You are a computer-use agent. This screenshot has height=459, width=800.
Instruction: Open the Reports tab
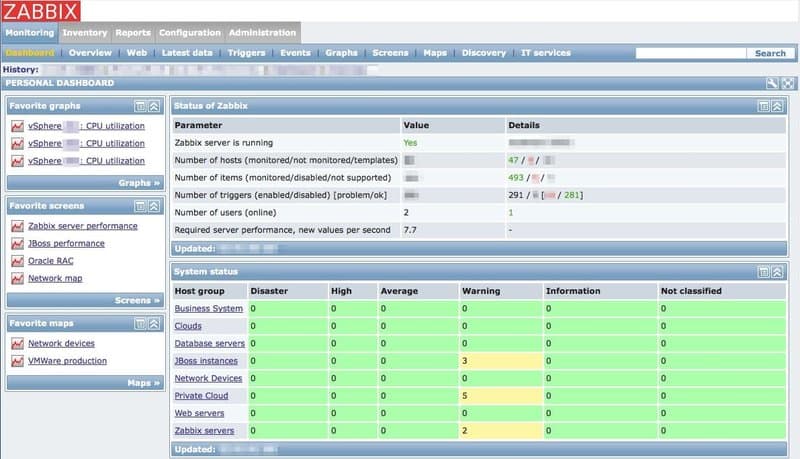point(133,33)
